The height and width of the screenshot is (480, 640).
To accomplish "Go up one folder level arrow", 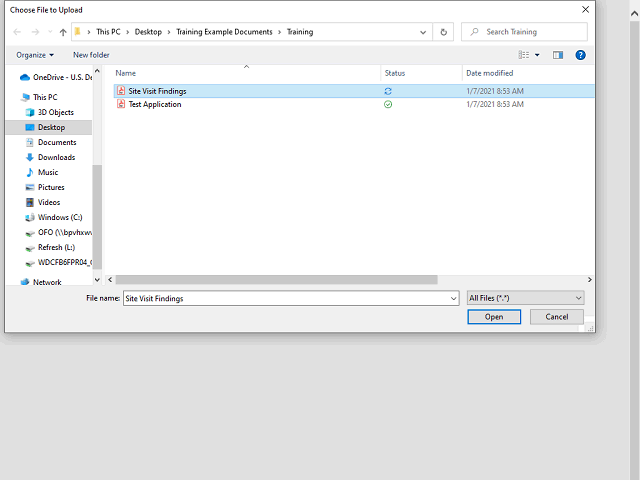I will (63, 32).
